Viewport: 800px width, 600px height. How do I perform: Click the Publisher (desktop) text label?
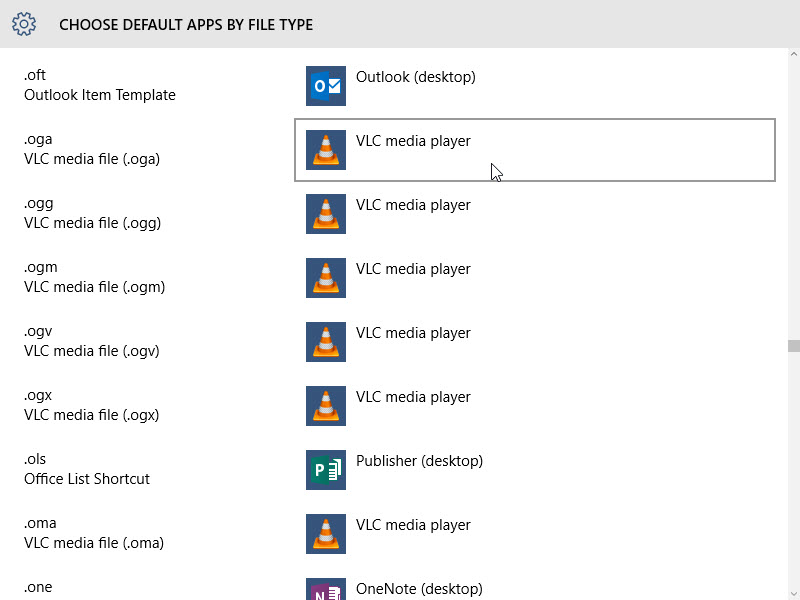point(417,461)
